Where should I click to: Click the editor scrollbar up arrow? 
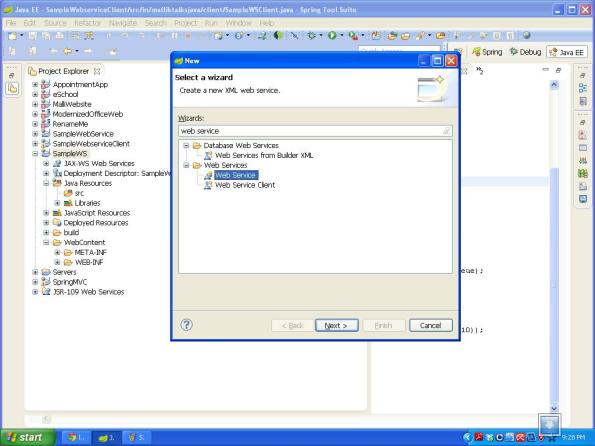point(554,85)
